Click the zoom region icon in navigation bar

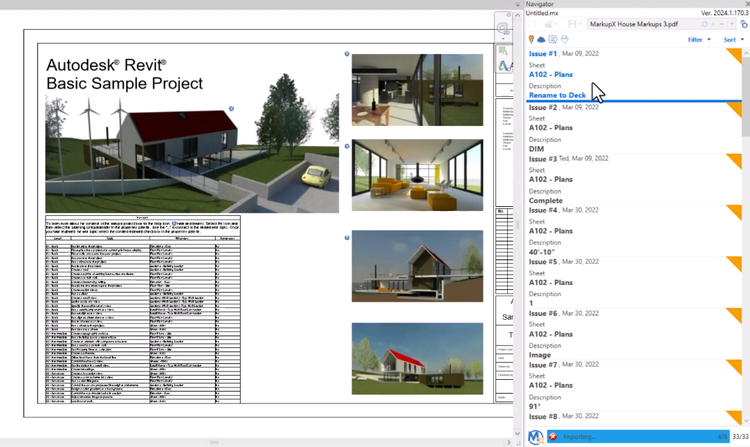[x=503, y=51]
